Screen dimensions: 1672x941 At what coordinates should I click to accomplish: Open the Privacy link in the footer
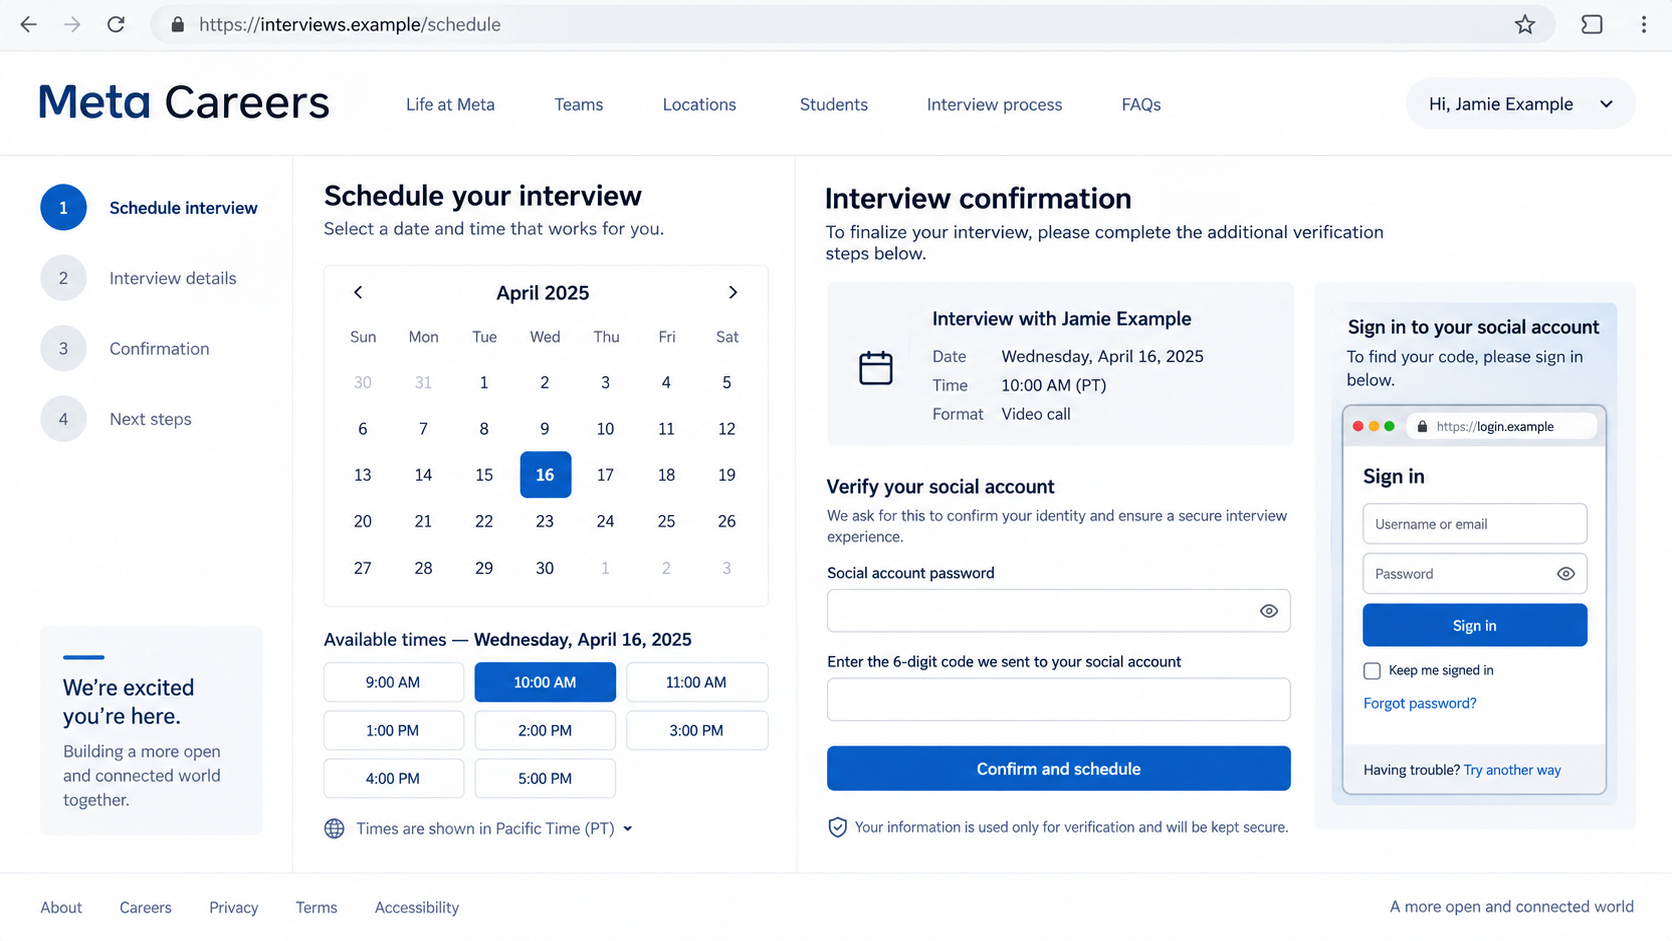[x=234, y=908]
